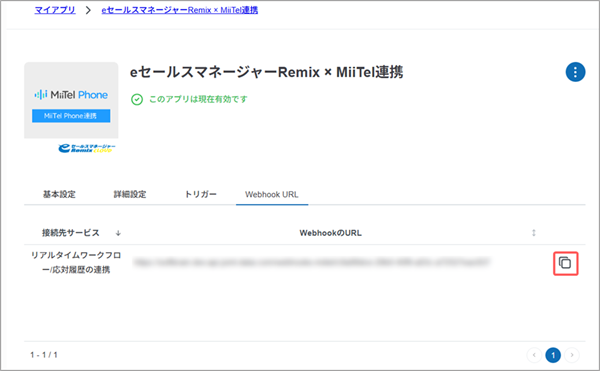Viewport: 600px width, 371px height.
Task: Open eセールスマネージャーRemix × MiiTel連携 breadcrumb link
Action: coord(179,10)
